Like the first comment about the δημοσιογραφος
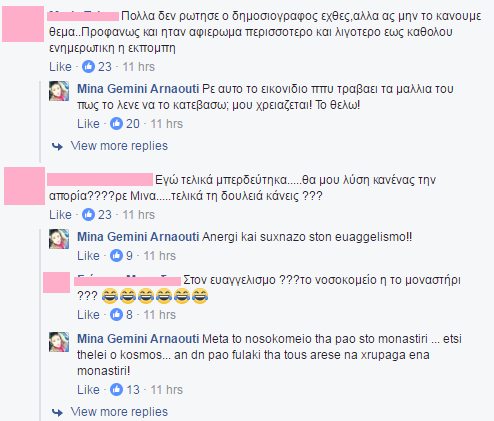This screenshot has width=494, height=421. tap(60, 67)
